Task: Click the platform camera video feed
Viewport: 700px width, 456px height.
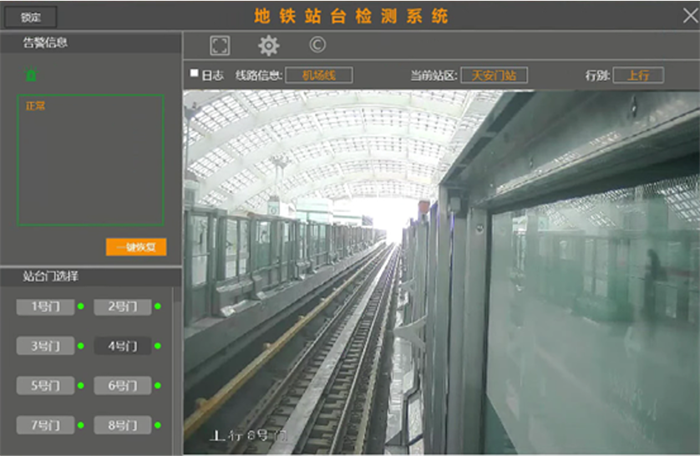Action: tap(440, 272)
